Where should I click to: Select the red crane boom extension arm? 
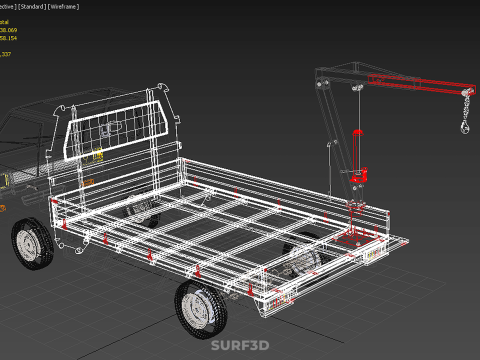[421, 84]
